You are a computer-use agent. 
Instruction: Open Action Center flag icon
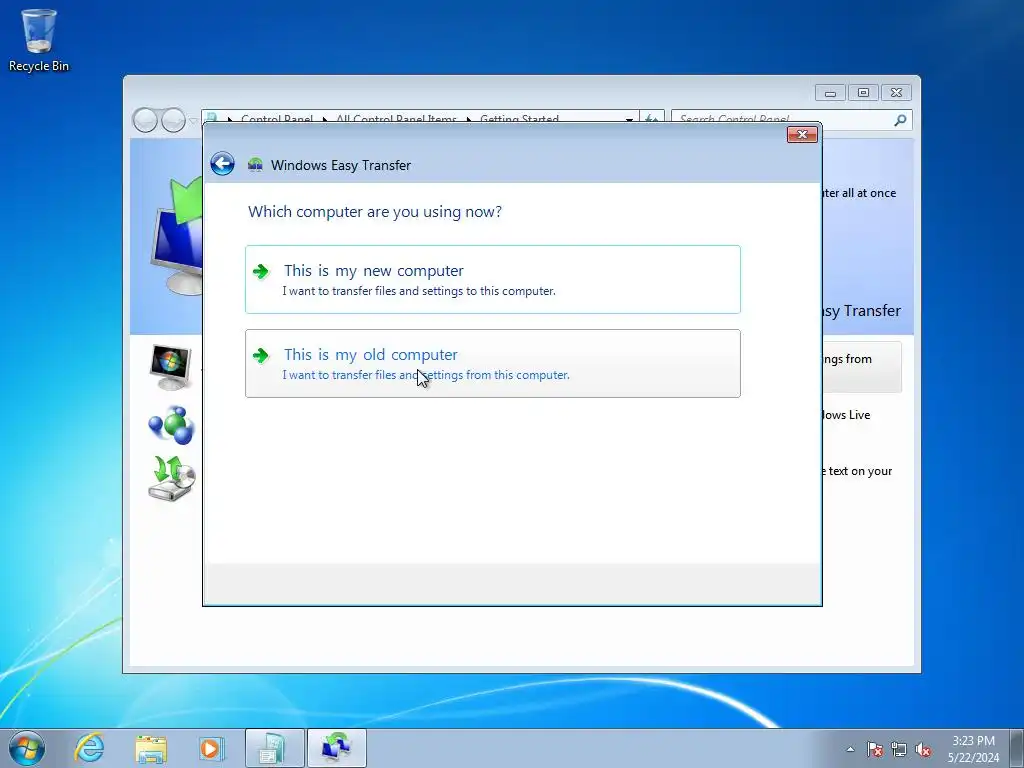pos(874,749)
